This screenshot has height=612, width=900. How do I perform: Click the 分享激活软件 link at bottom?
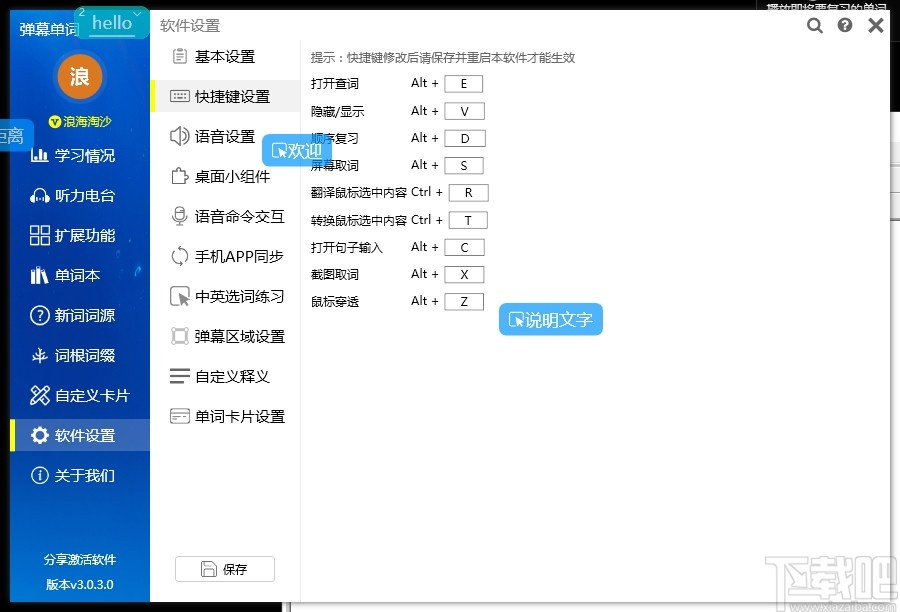click(x=79, y=559)
